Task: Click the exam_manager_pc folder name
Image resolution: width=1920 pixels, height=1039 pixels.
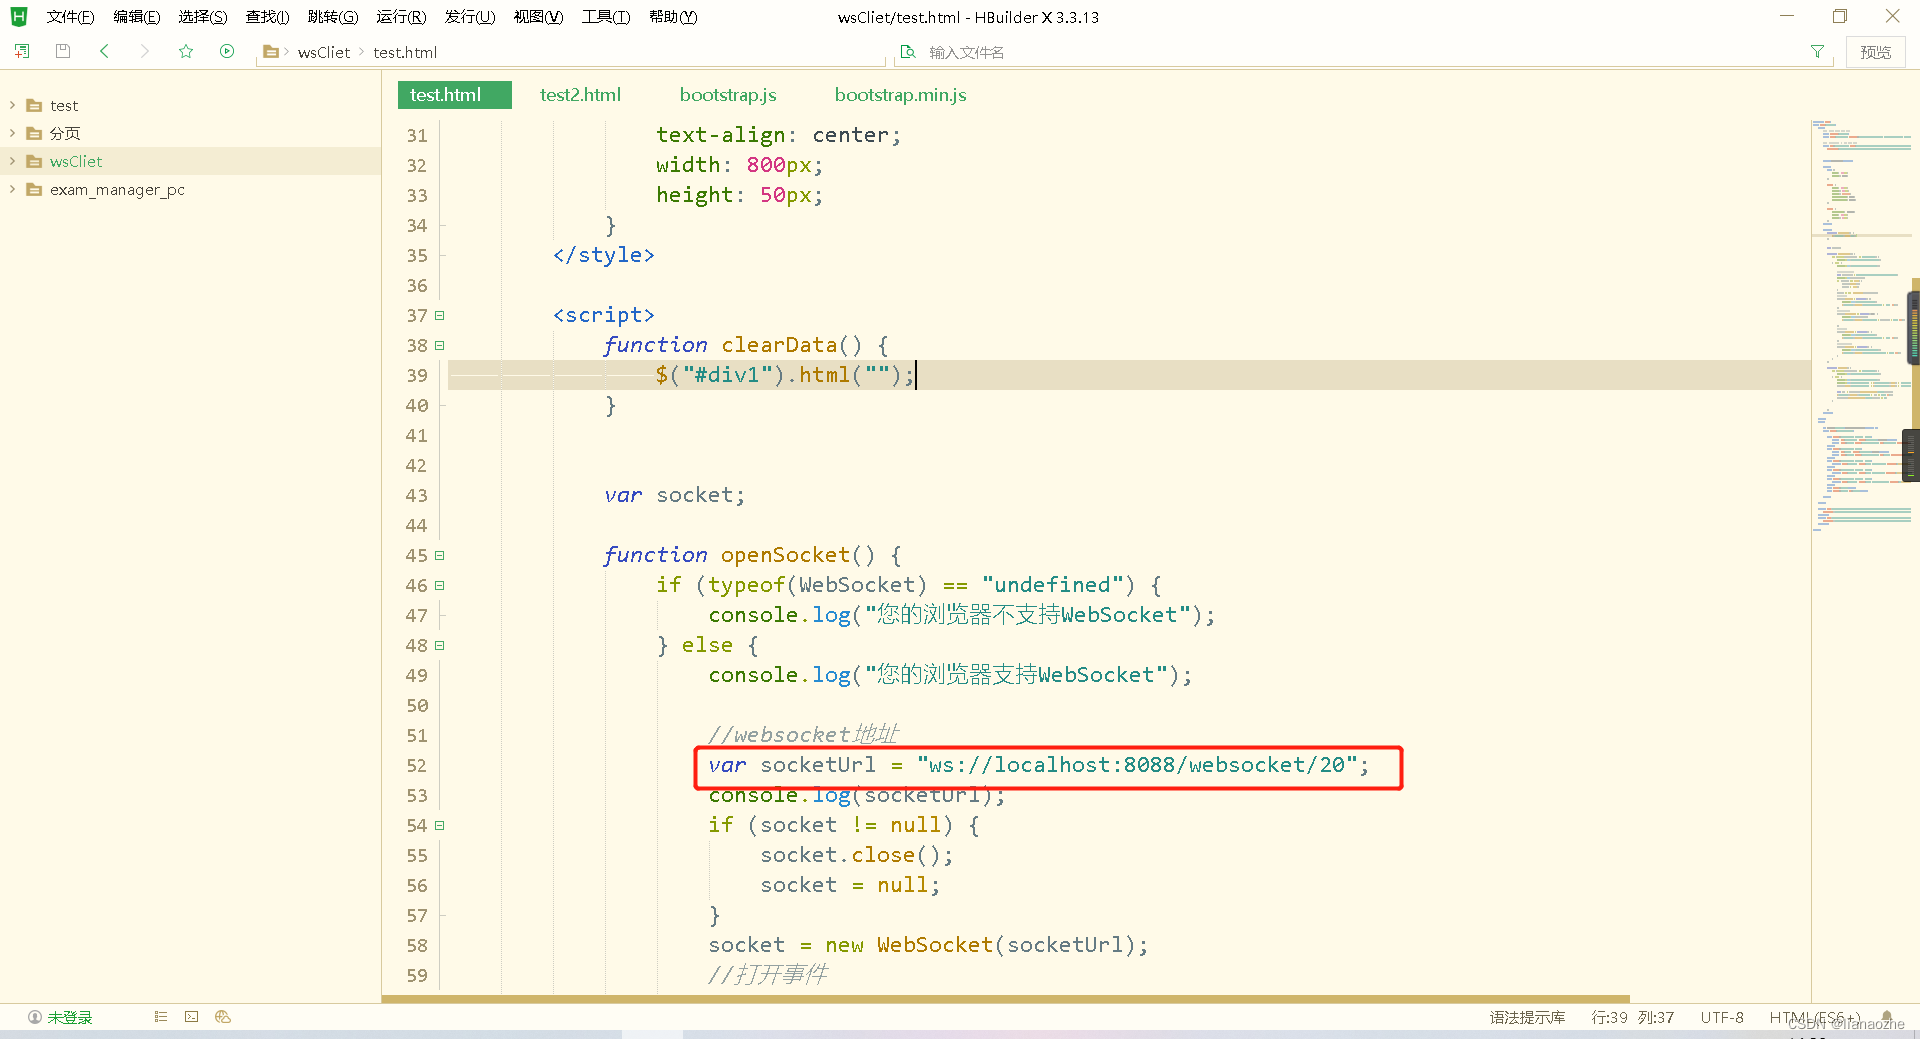Action: [117, 189]
